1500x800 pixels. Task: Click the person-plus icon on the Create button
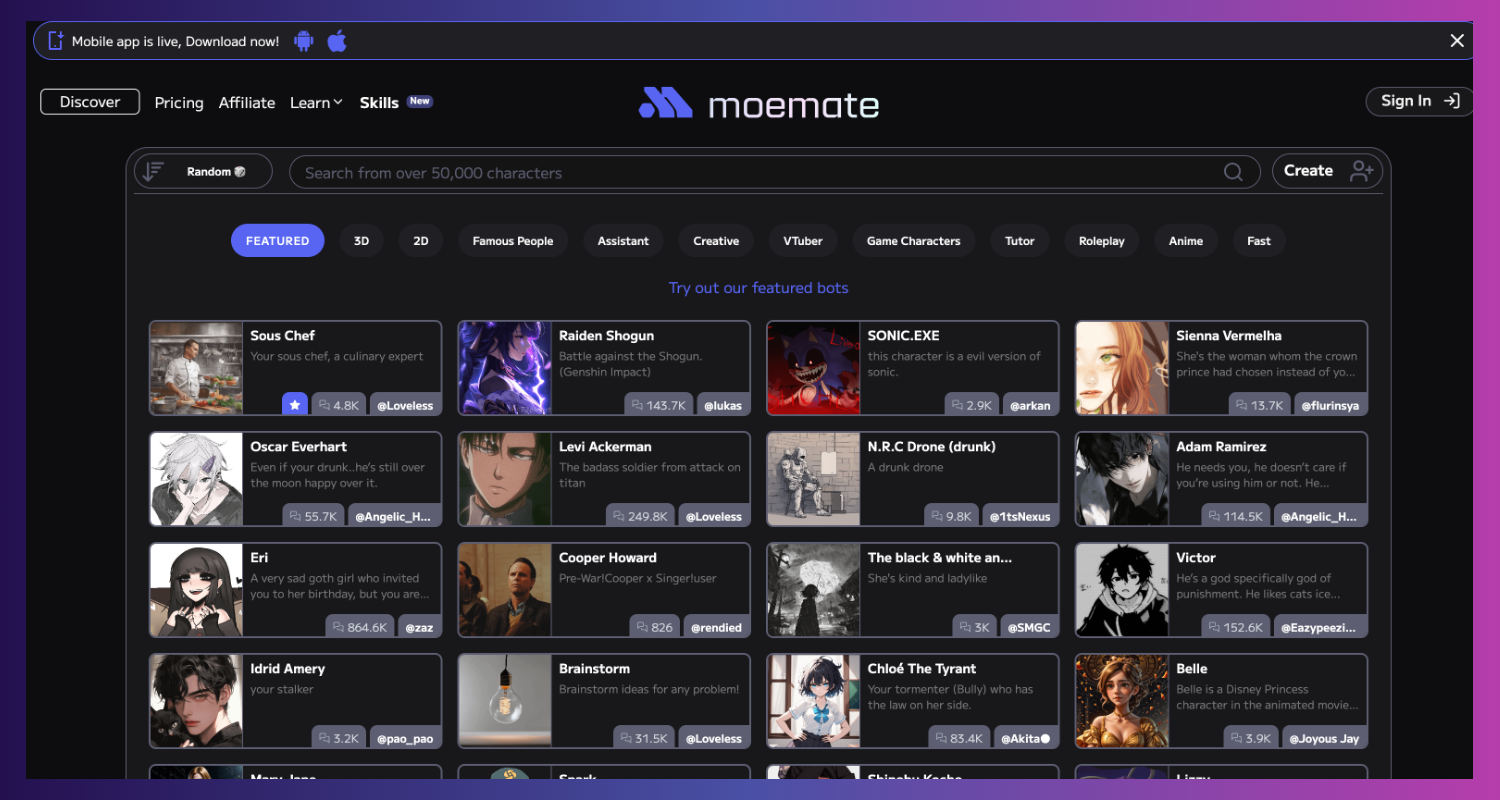[x=1360, y=171]
